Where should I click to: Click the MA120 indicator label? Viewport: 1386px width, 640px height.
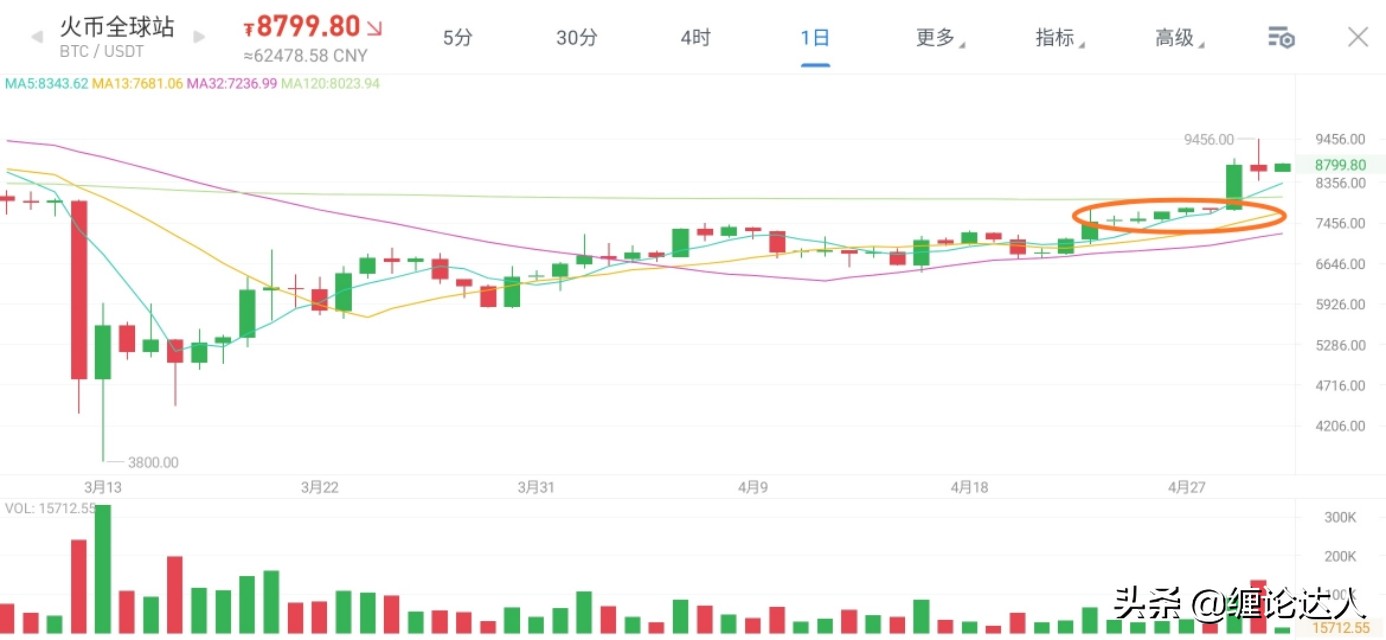pos(330,84)
